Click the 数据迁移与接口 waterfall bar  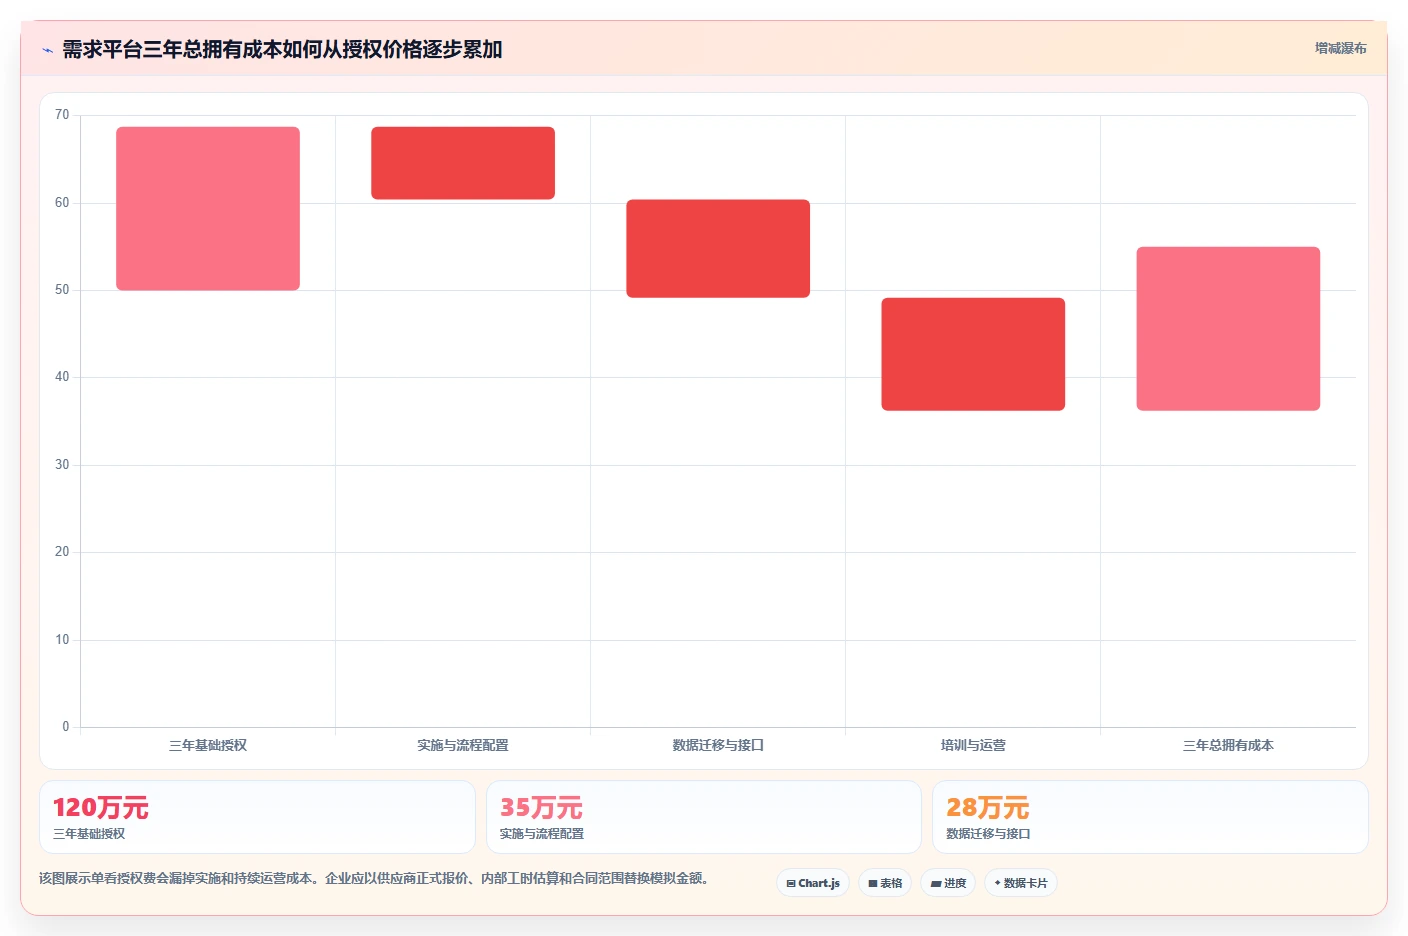click(x=718, y=248)
